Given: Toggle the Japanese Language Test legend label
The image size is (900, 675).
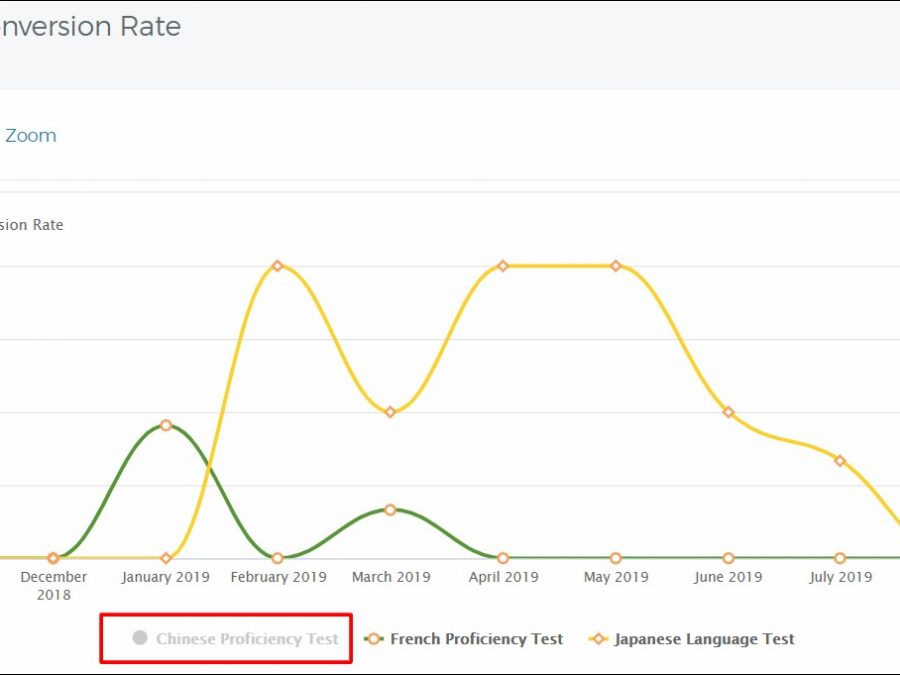Looking at the screenshot, I should [x=704, y=639].
